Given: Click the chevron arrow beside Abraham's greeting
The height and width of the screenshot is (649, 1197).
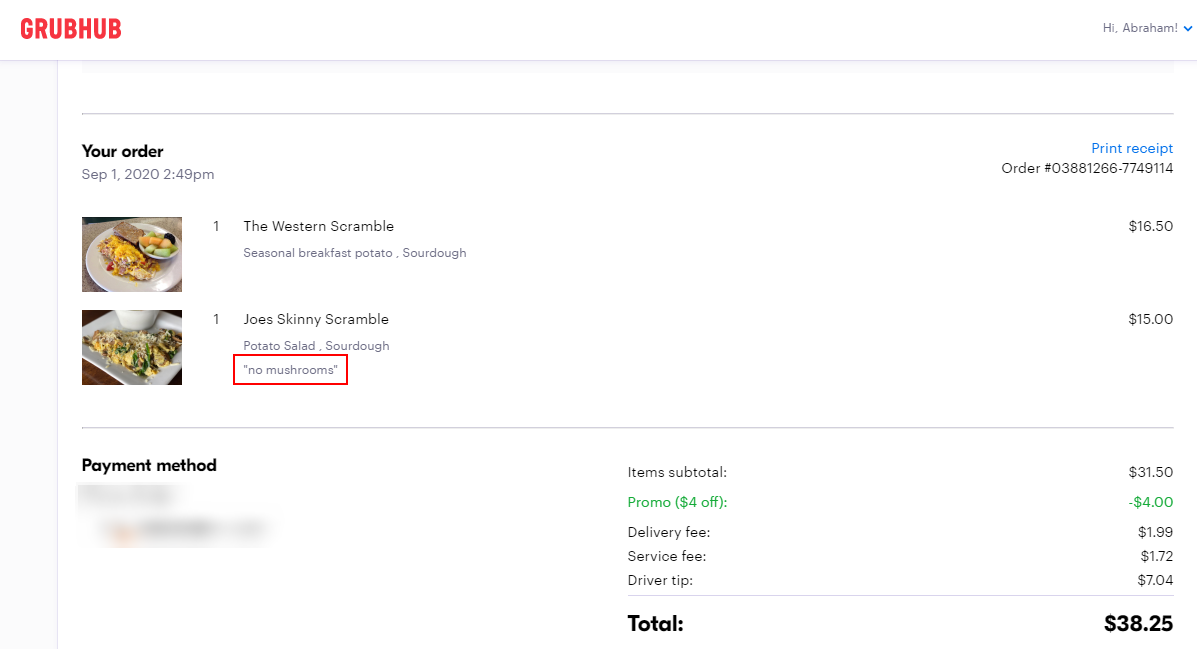Looking at the screenshot, I should pos(1188,29).
